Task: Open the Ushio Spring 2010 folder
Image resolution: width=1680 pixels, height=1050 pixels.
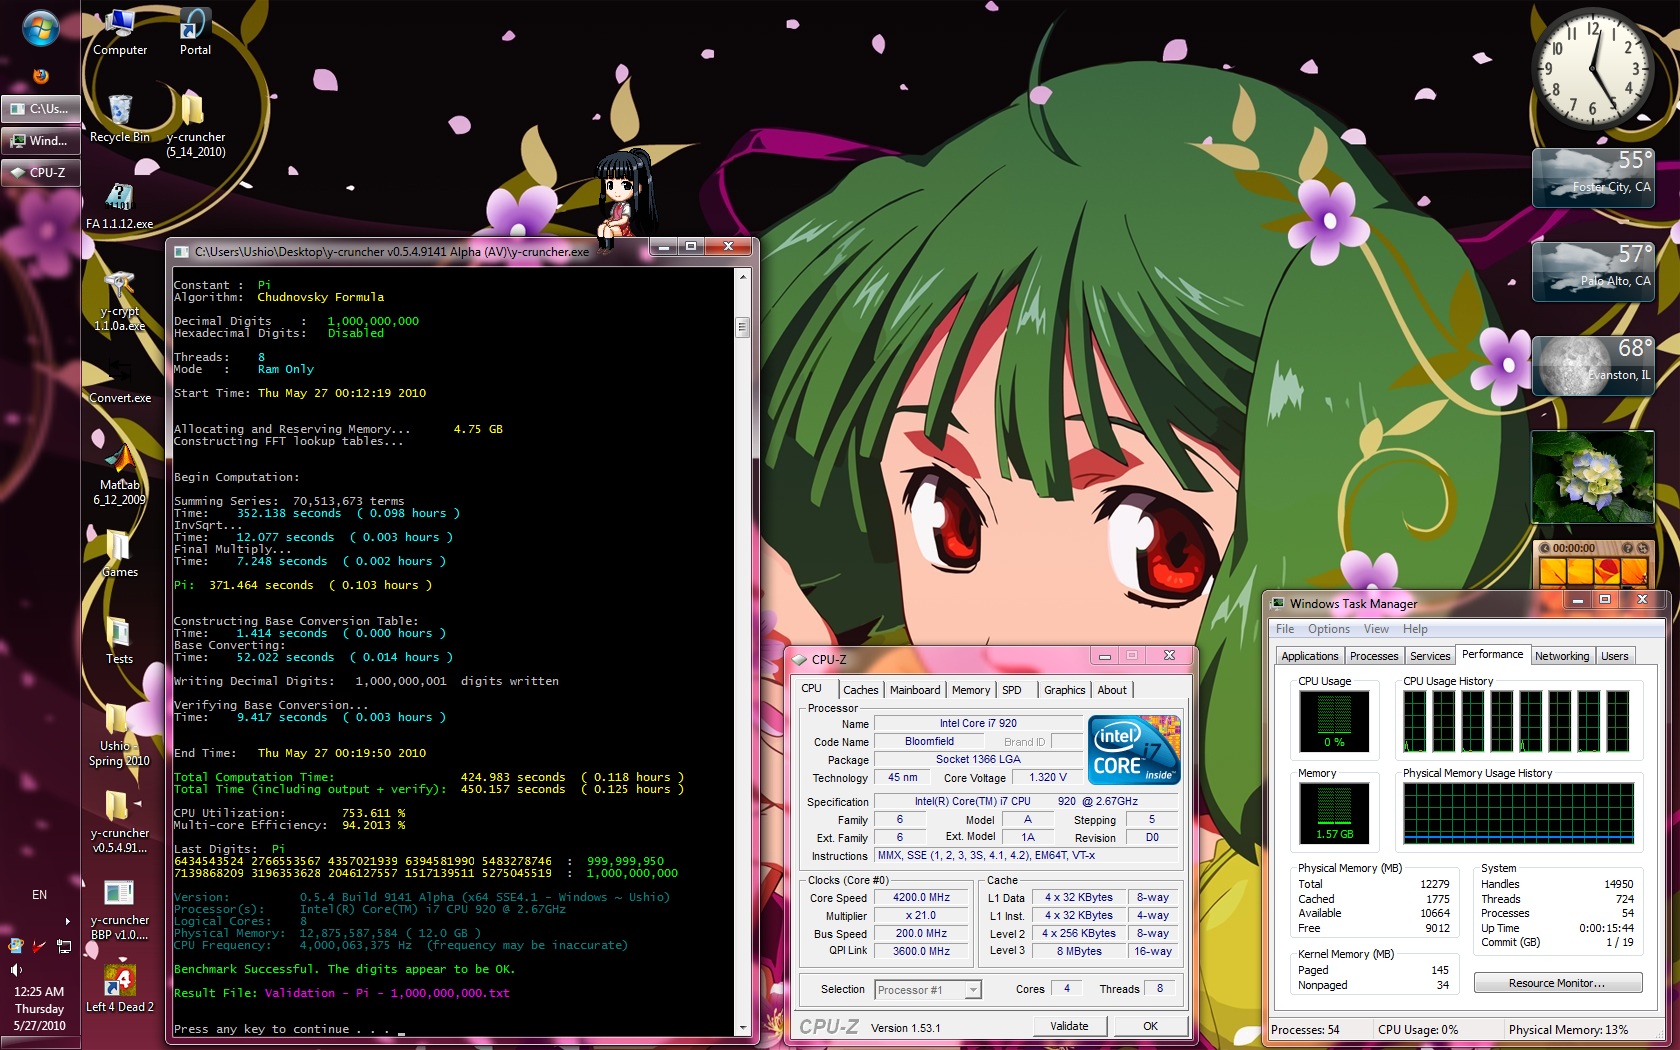Action: click(x=119, y=735)
